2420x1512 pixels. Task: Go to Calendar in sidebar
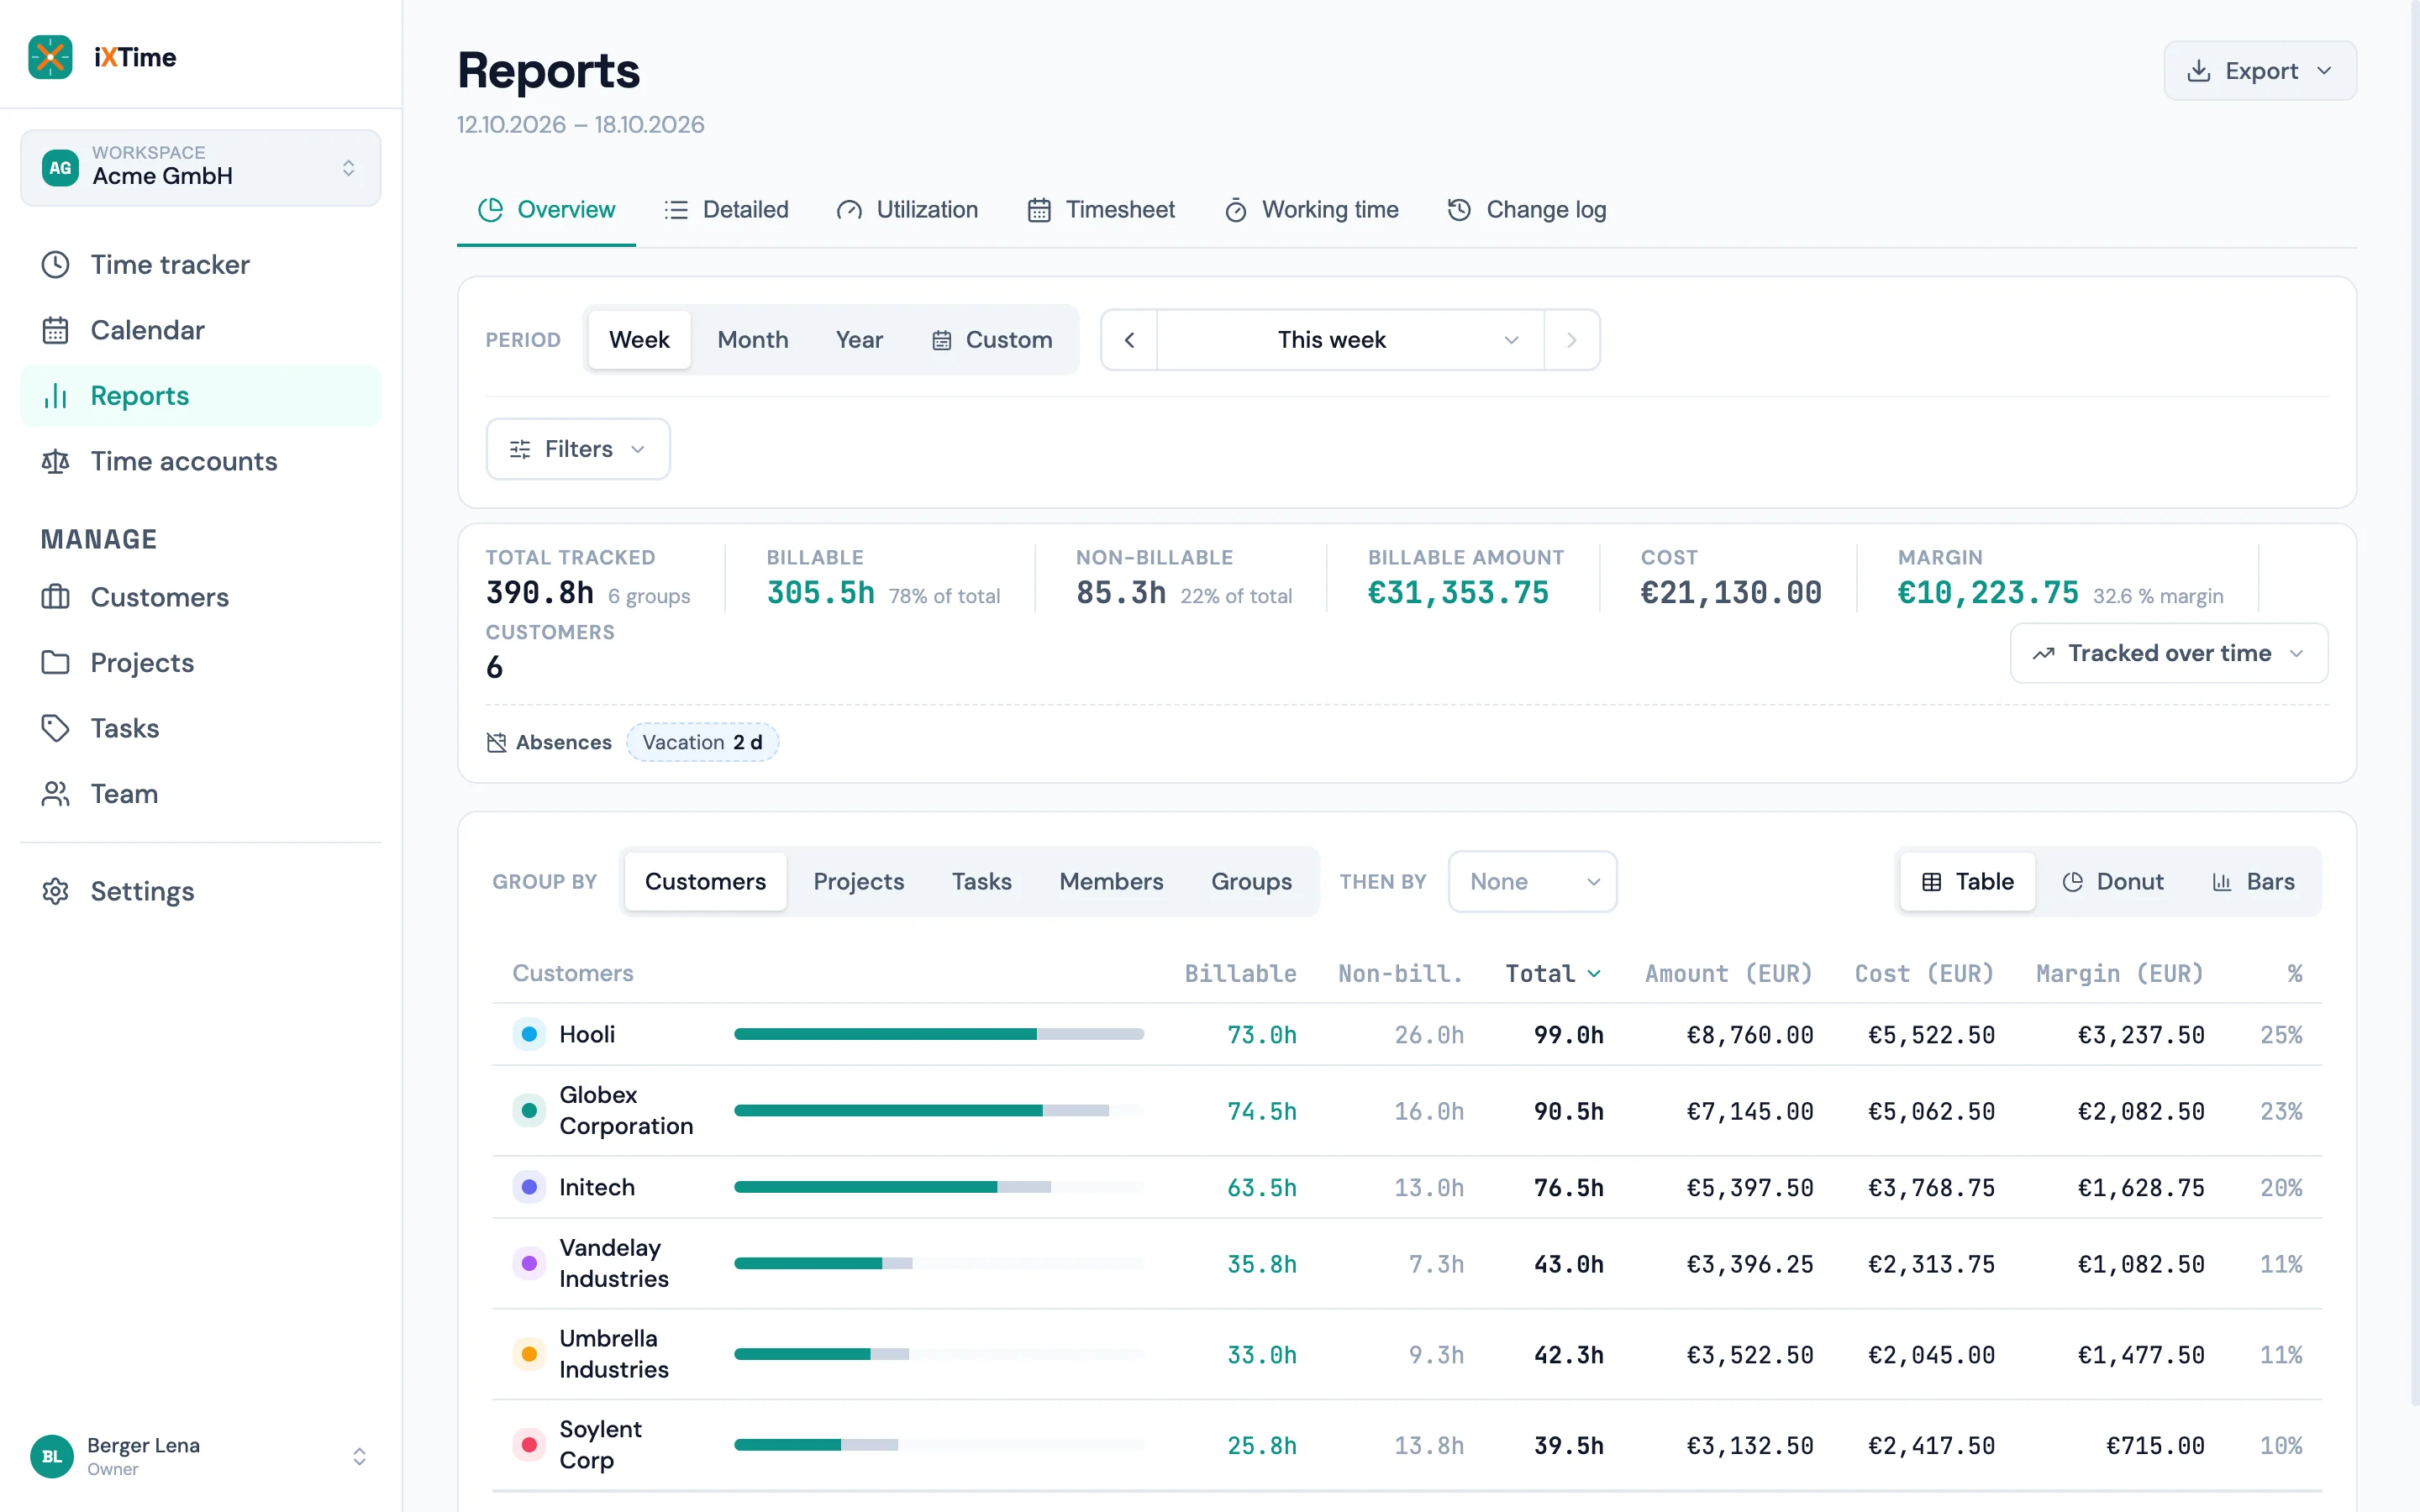pyautogui.click(x=200, y=330)
